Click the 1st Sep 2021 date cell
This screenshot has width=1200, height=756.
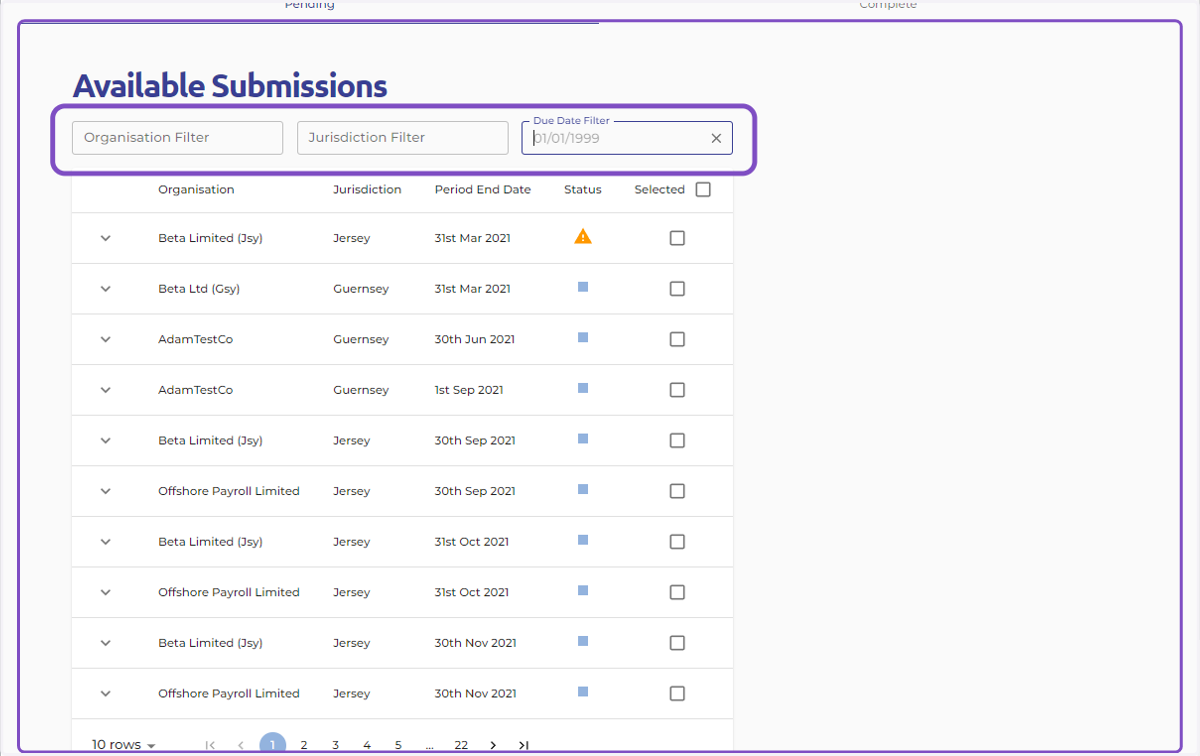(x=469, y=390)
